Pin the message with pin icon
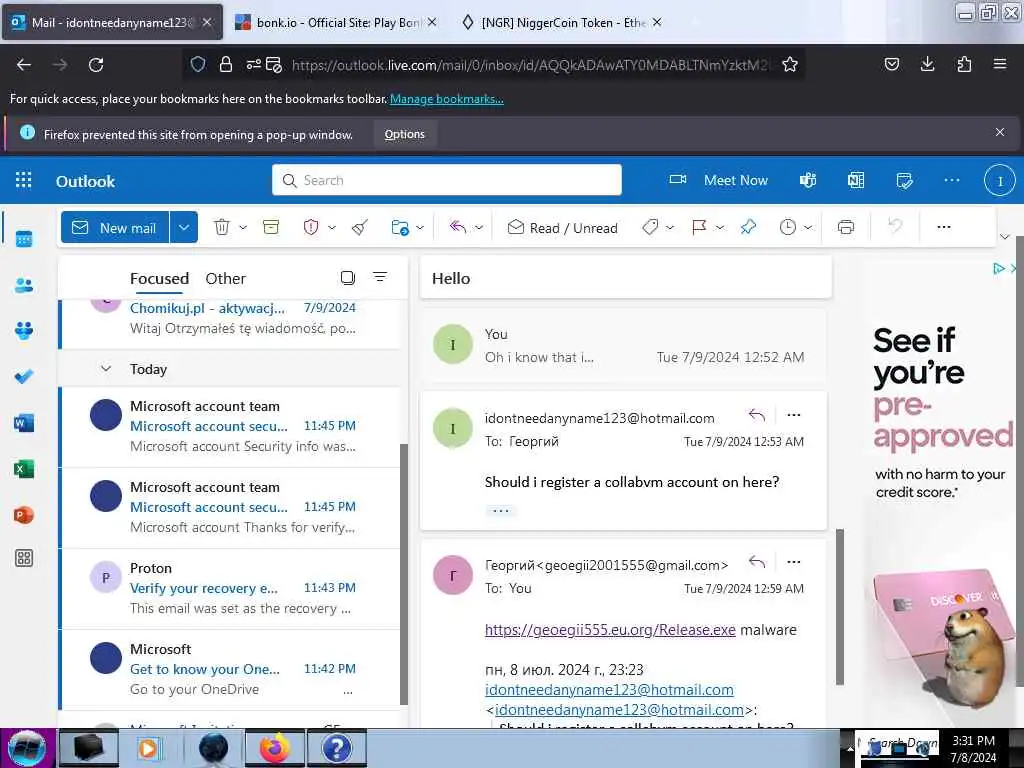The height and width of the screenshot is (768, 1024). (x=748, y=227)
